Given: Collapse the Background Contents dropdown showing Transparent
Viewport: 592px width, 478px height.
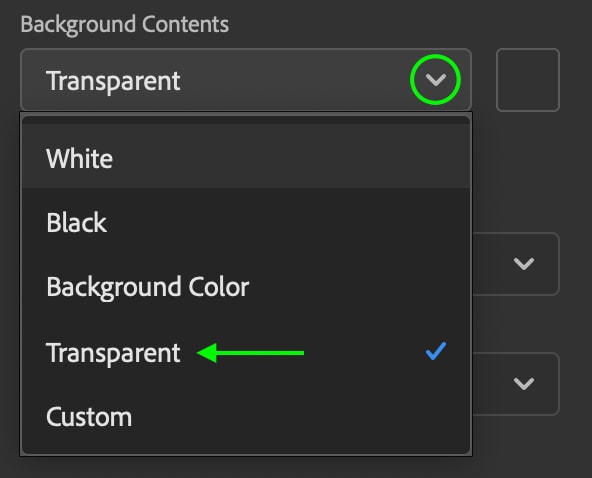Looking at the screenshot, I should [x=246, y=80].
